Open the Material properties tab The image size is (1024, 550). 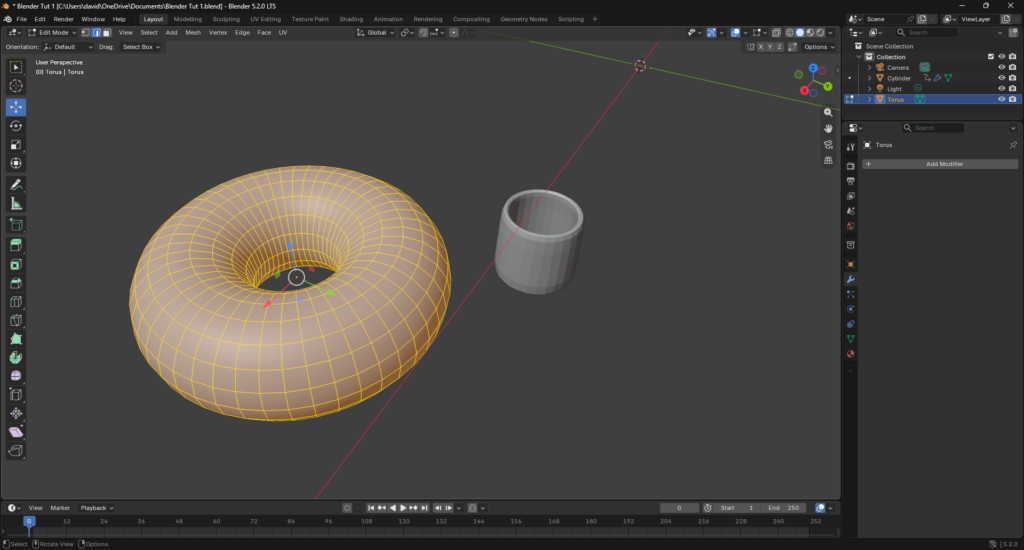click(x=850, y=354)
